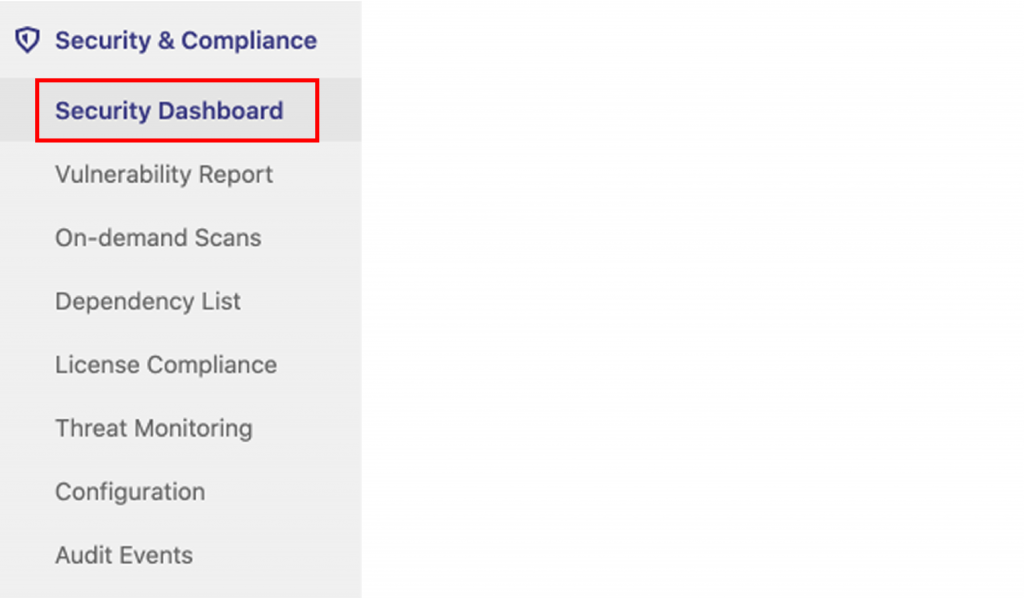Screen dimensions: 1024x598
Task: View Audit Events sidebar link
Action: click(124, 555)
